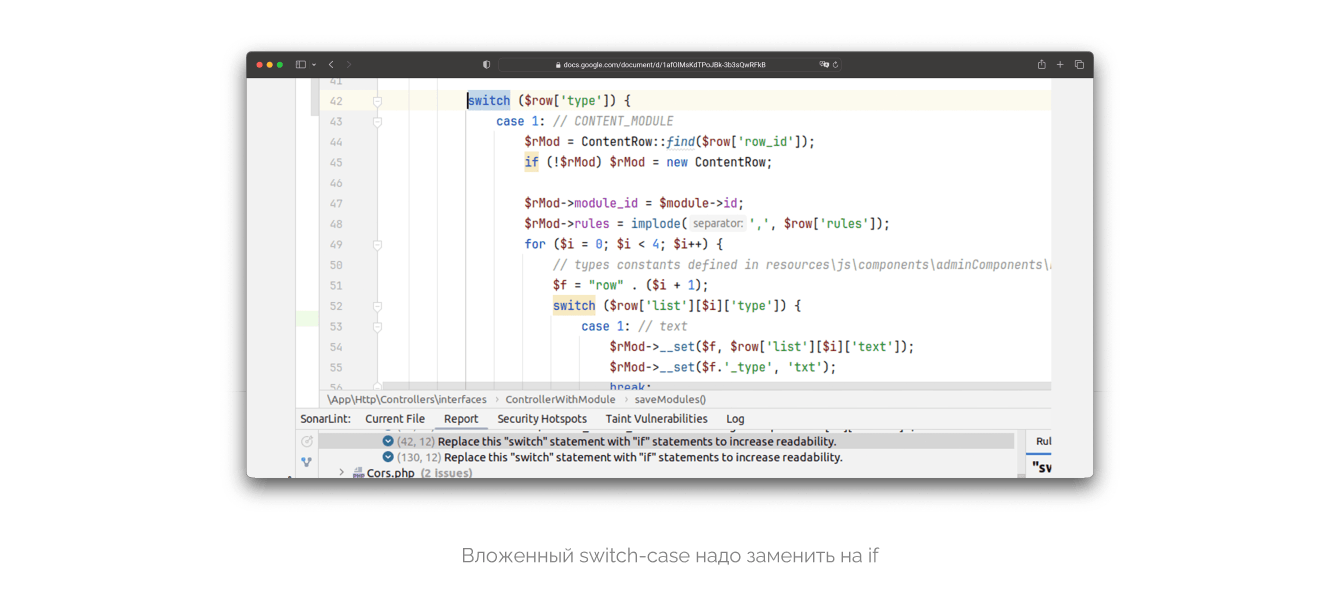Open the privacy shield report icon
Image resolution: width=1340 pixels, height=612 pixels.
pyautogui.click(x=487, y=65)
